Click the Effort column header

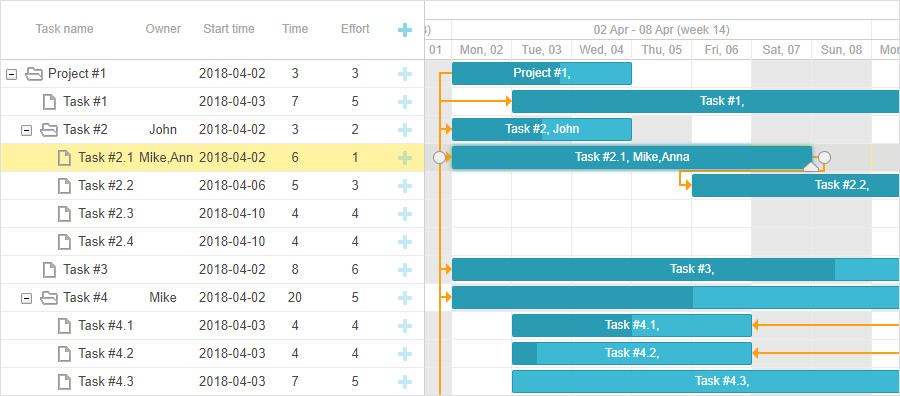point(355,29)
